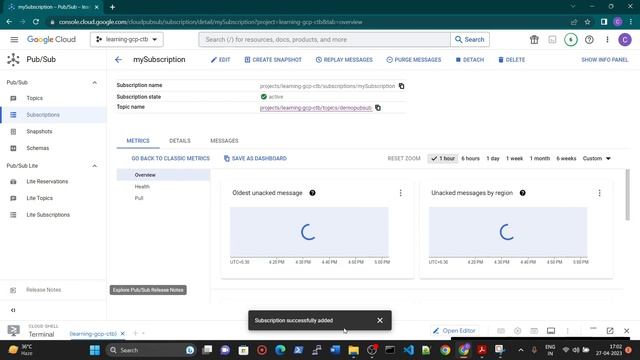This screenshot has height=360, width=640.
Task: Open Unacked messages by region chart options
Action: pos(599,193)
